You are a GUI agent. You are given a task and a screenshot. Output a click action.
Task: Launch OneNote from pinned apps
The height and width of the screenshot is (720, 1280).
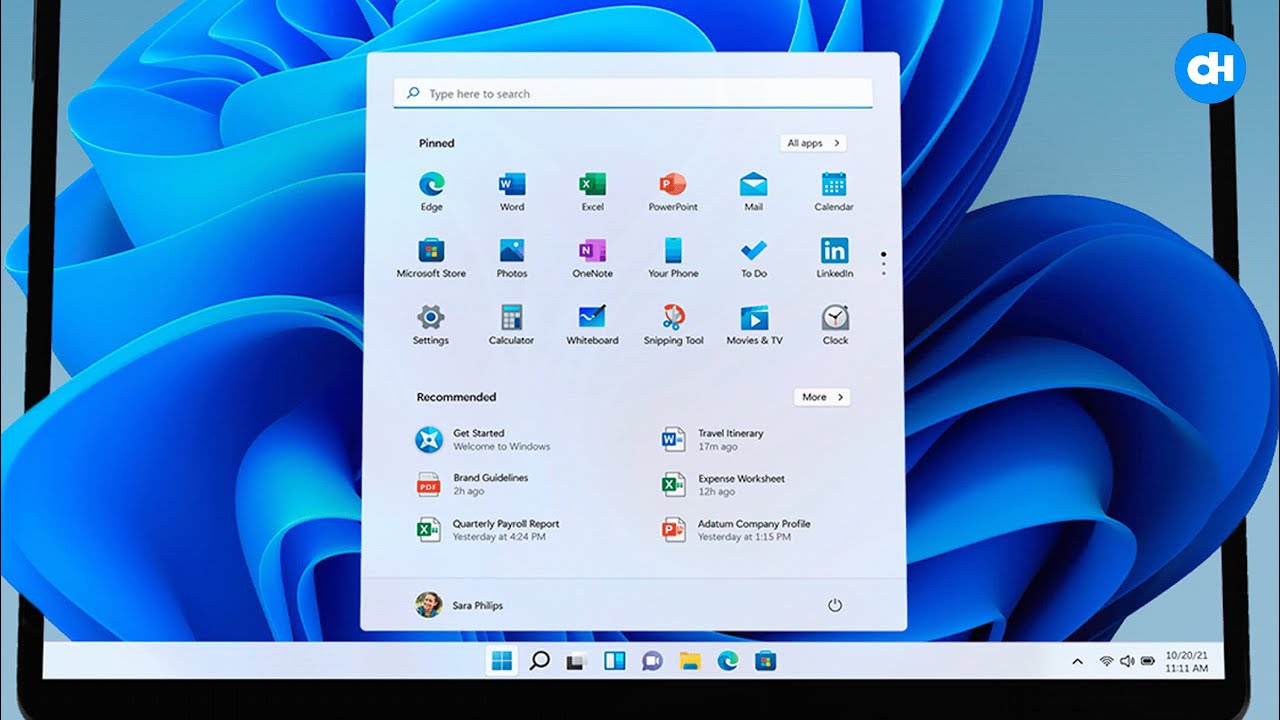[592, 257]
